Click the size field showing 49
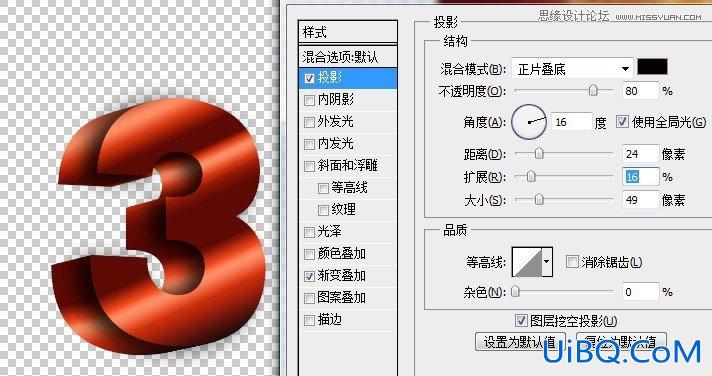This screenshot has height=376, width=712. pos(640,199)
